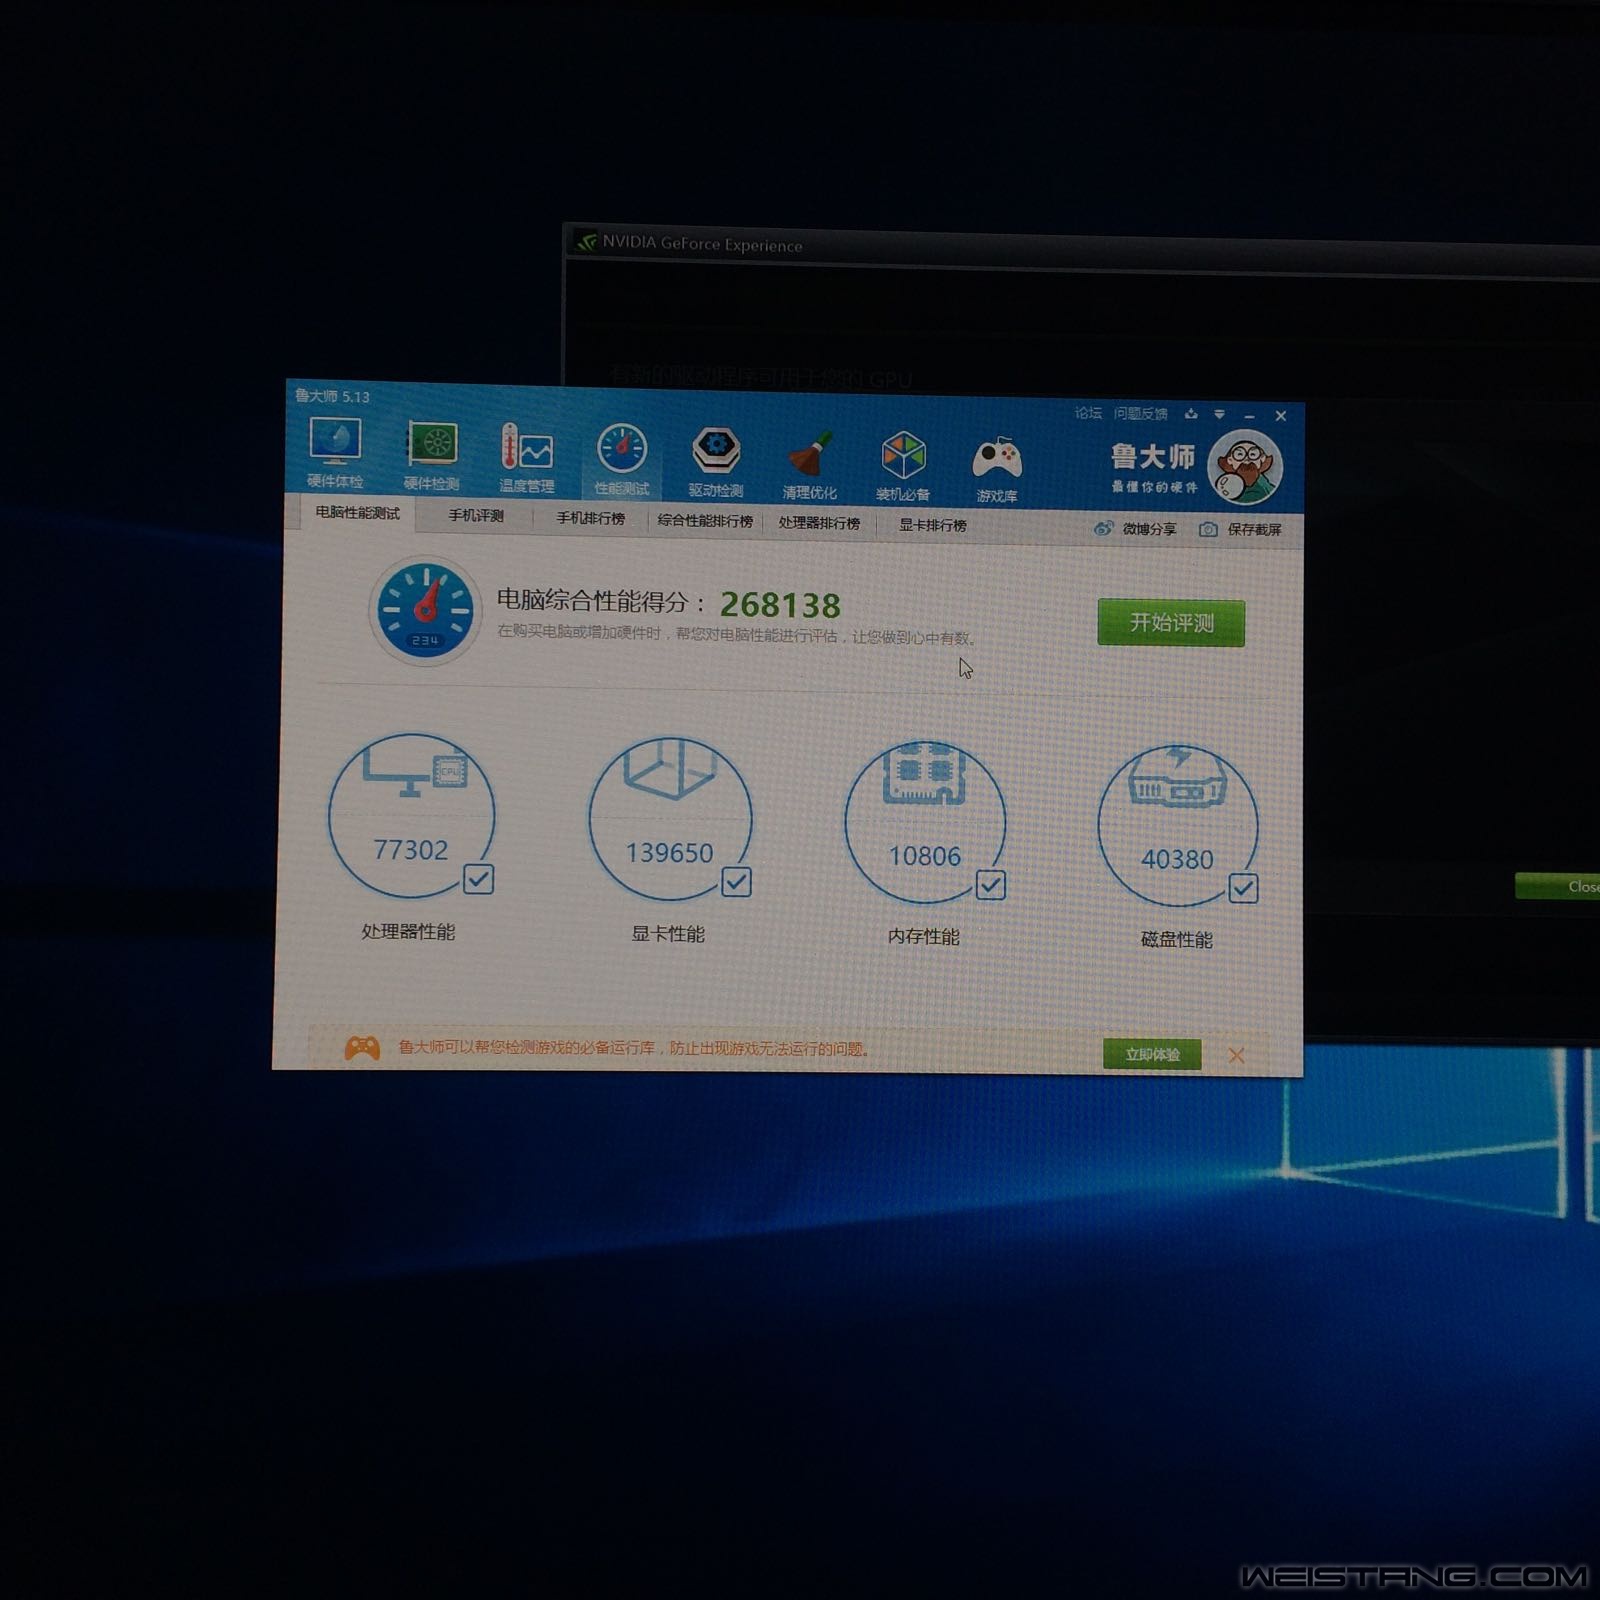Screen dimensions: 1600x1600
Task: Open the 论坛 forum link
Action: click(x=1088, y=412)
